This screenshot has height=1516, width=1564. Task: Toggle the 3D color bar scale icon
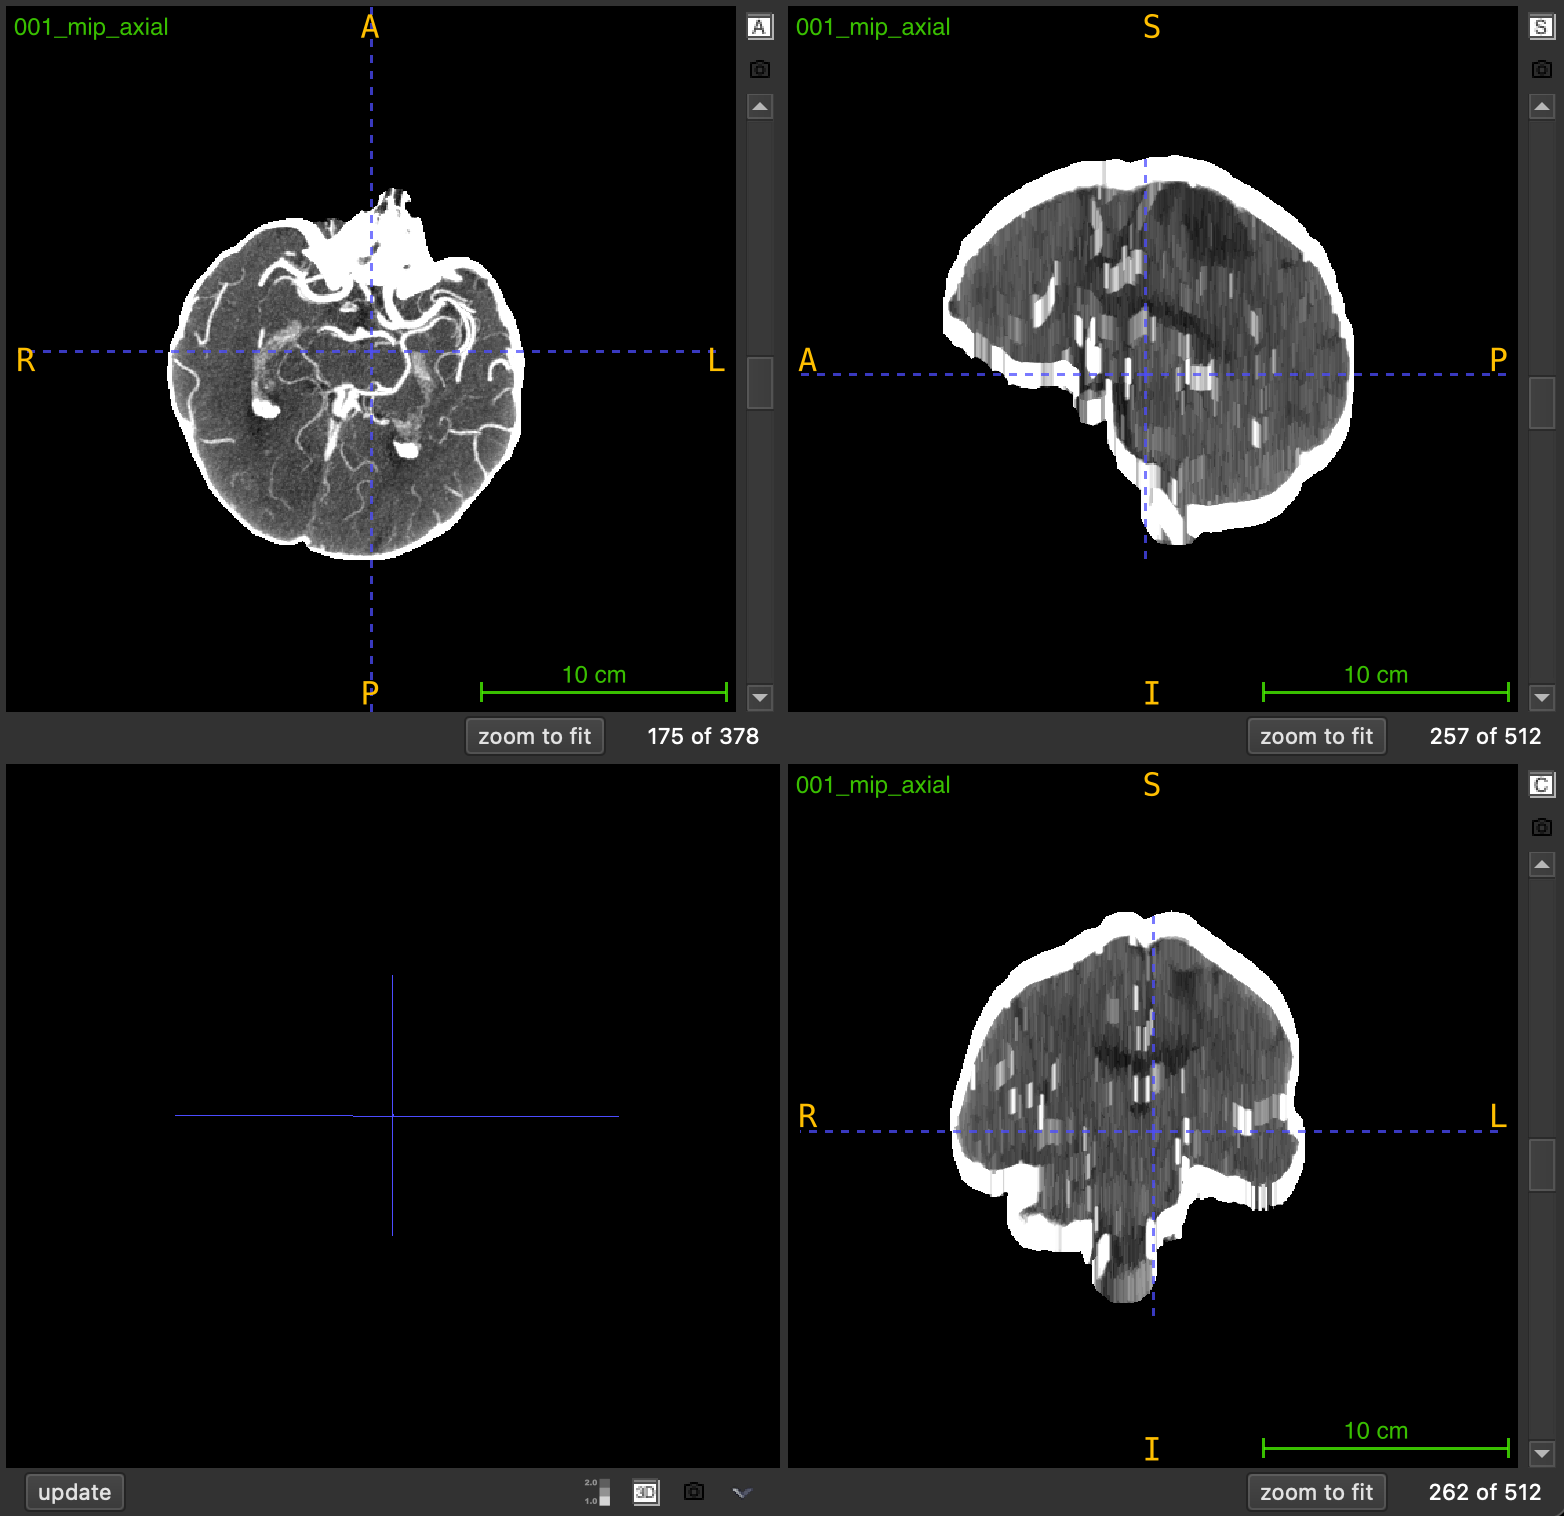[x=598, y=1492]
